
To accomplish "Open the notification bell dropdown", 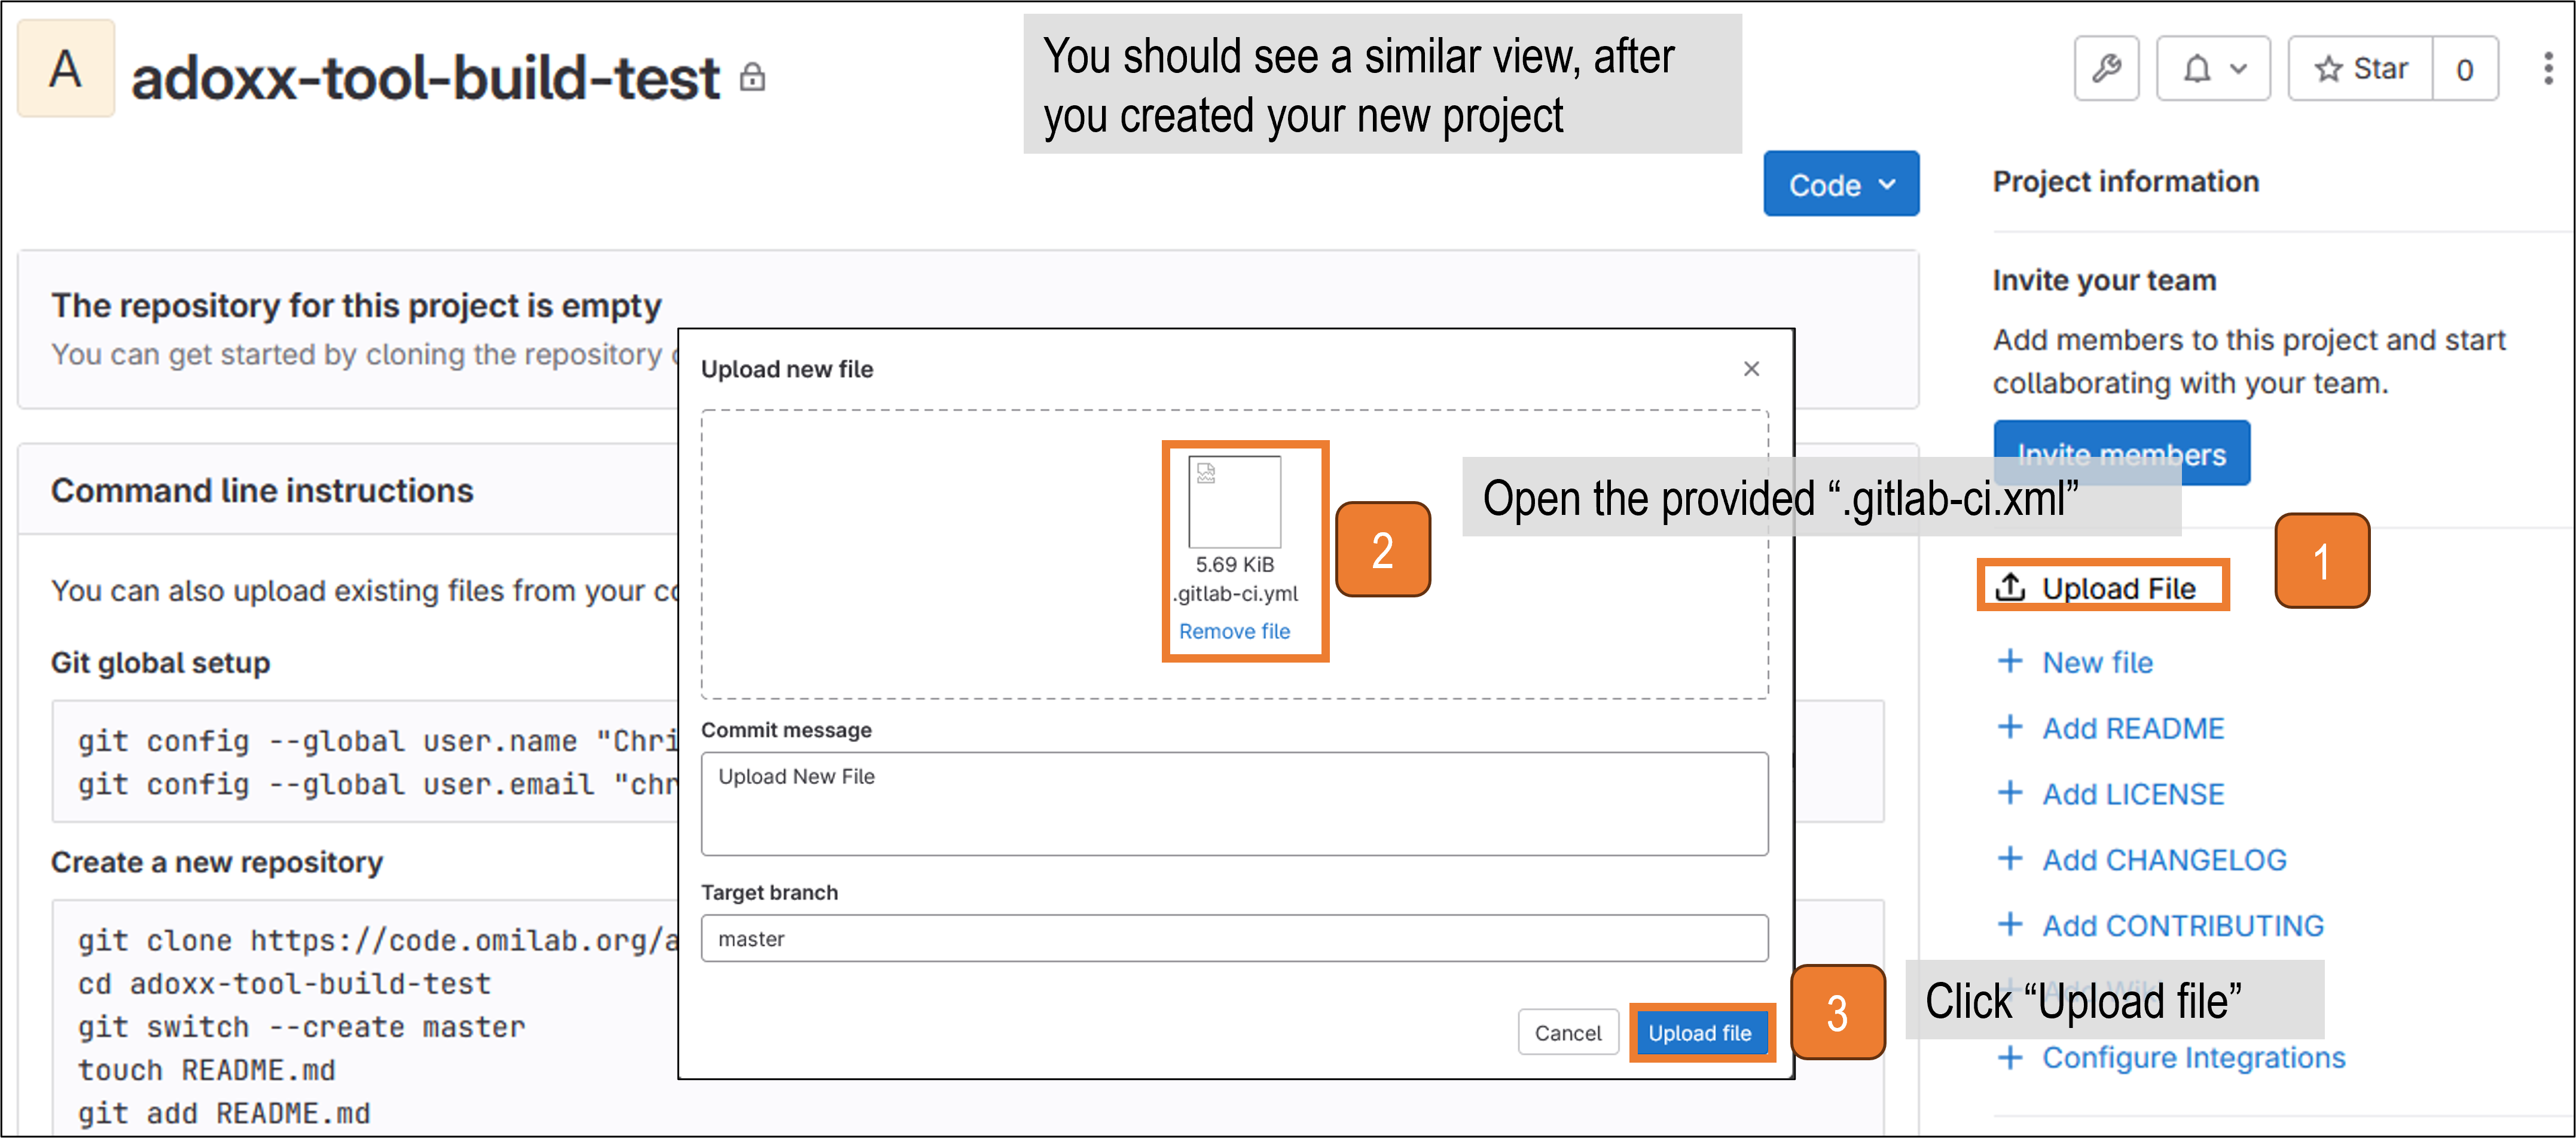I will 2213,68.
